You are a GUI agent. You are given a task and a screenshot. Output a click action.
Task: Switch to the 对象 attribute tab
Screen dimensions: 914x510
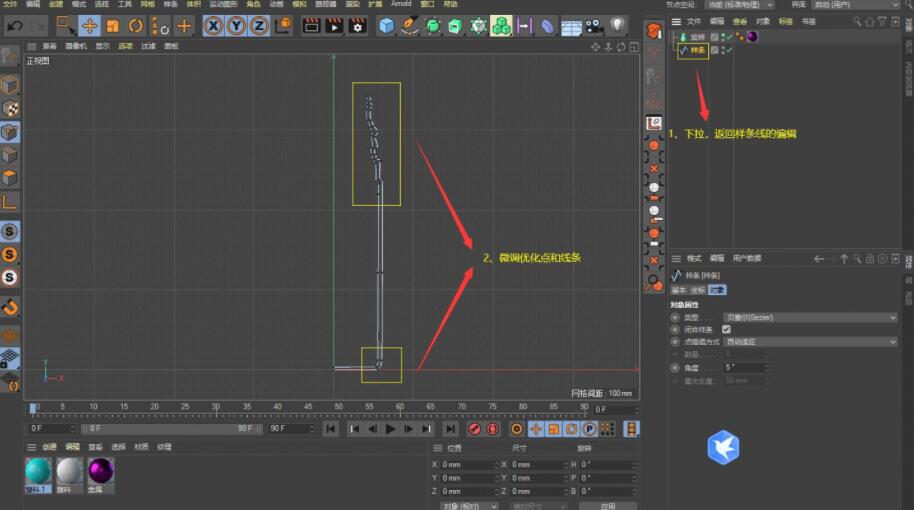click(x=717, y=290)
